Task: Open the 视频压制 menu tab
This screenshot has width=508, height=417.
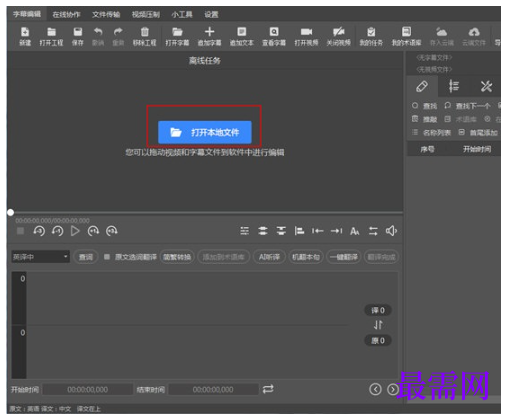Action: pos(146,14)
